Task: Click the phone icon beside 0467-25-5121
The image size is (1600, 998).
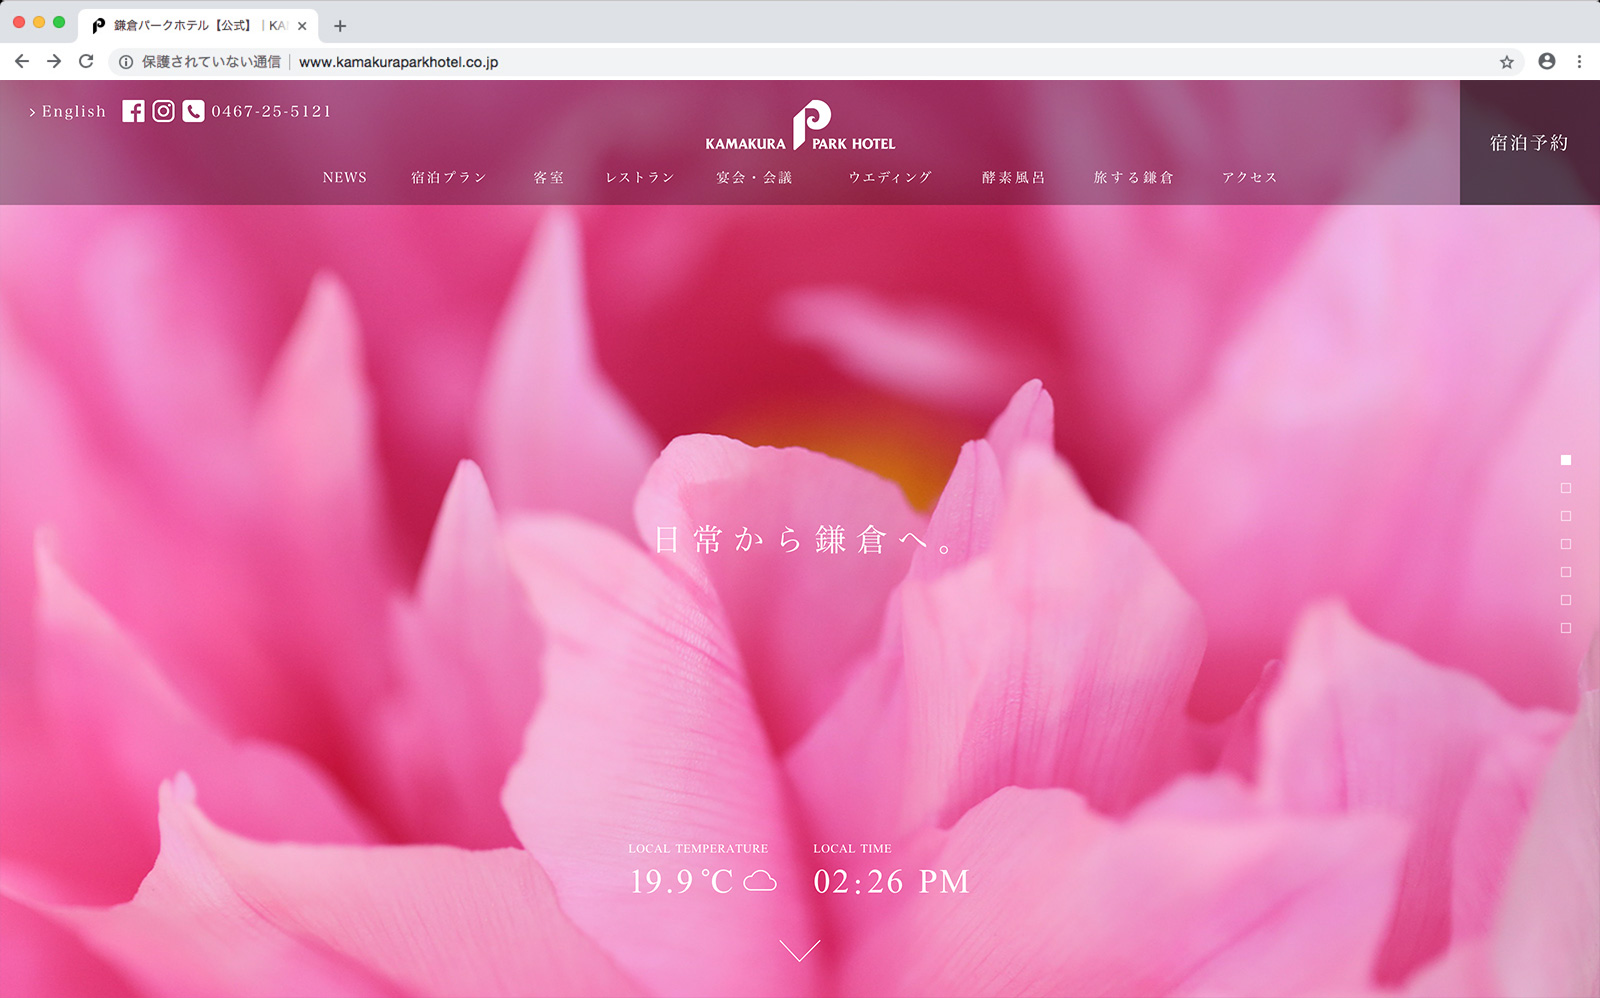Action: click(193, 111)
